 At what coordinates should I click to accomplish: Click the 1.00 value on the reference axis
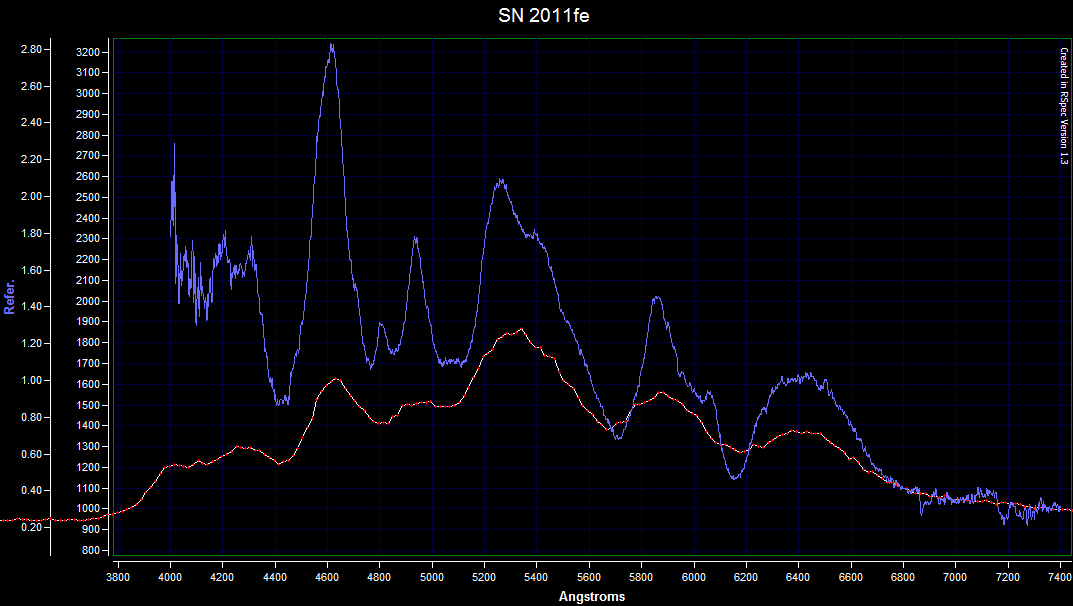point(31,380)
